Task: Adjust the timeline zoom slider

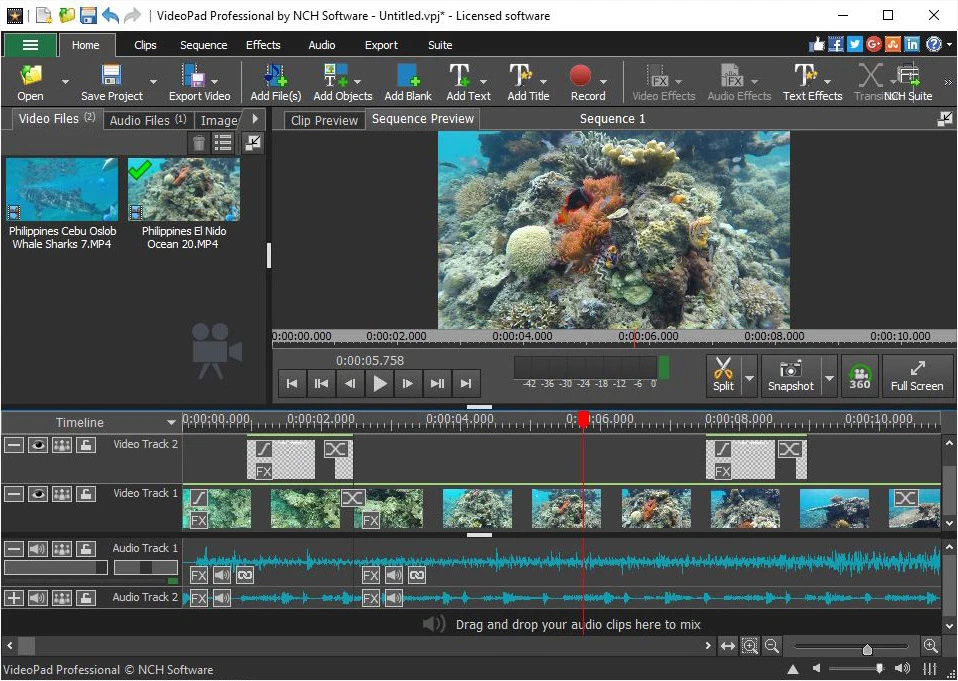Action: [867, 646]
